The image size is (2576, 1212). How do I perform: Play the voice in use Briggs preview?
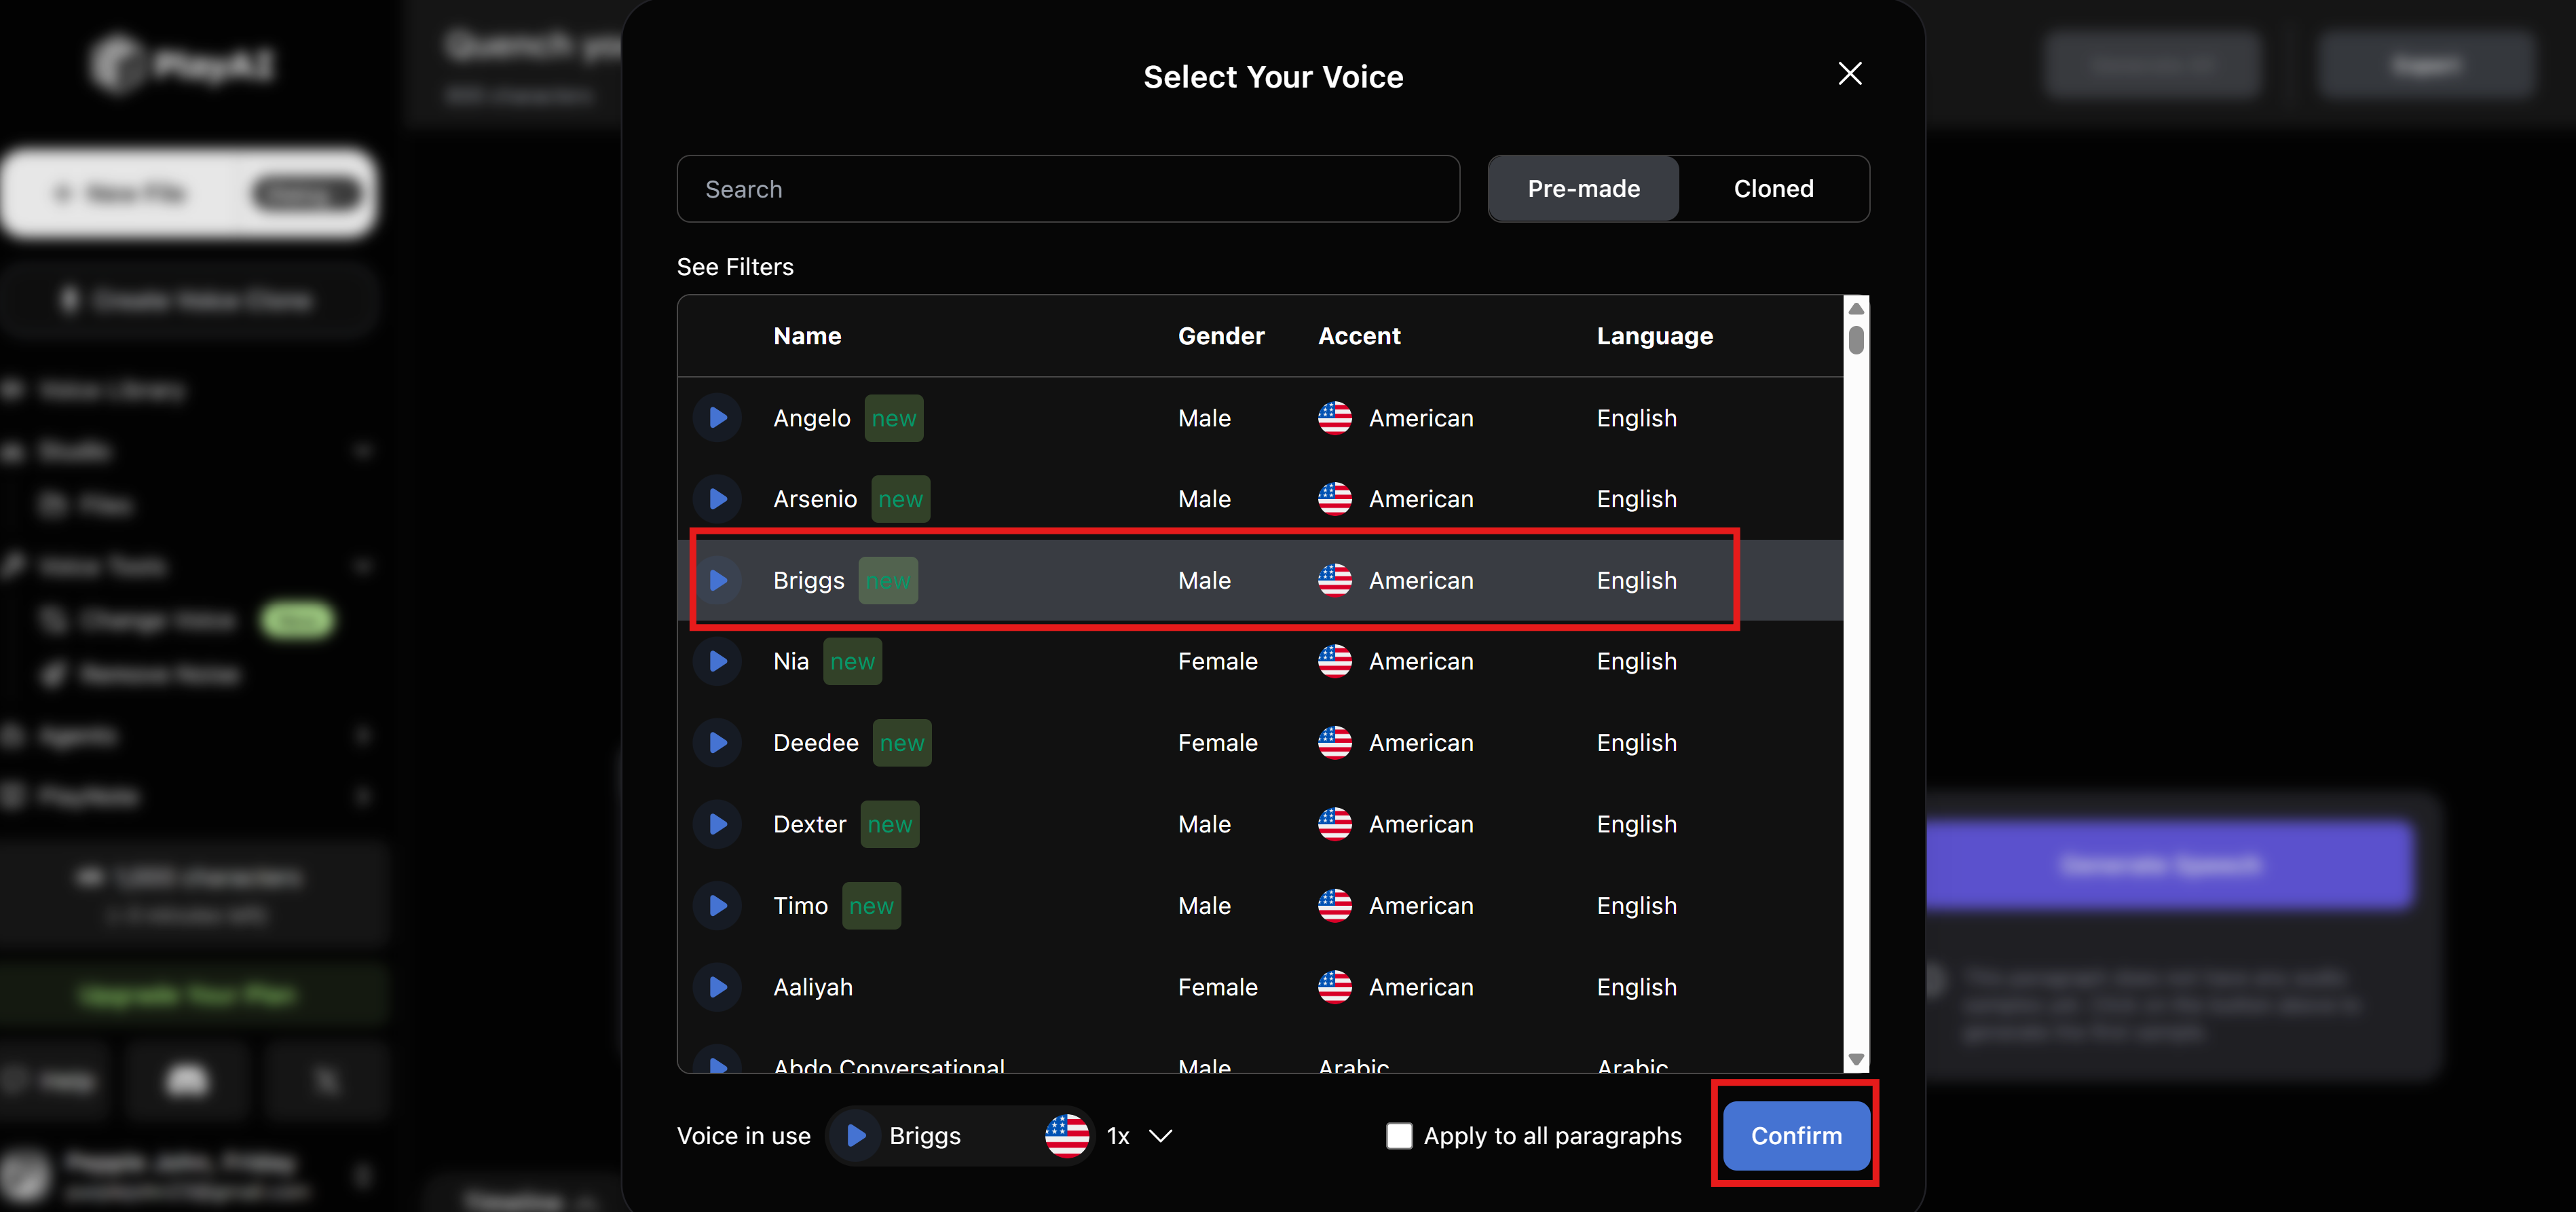[x=856, y=1136]
